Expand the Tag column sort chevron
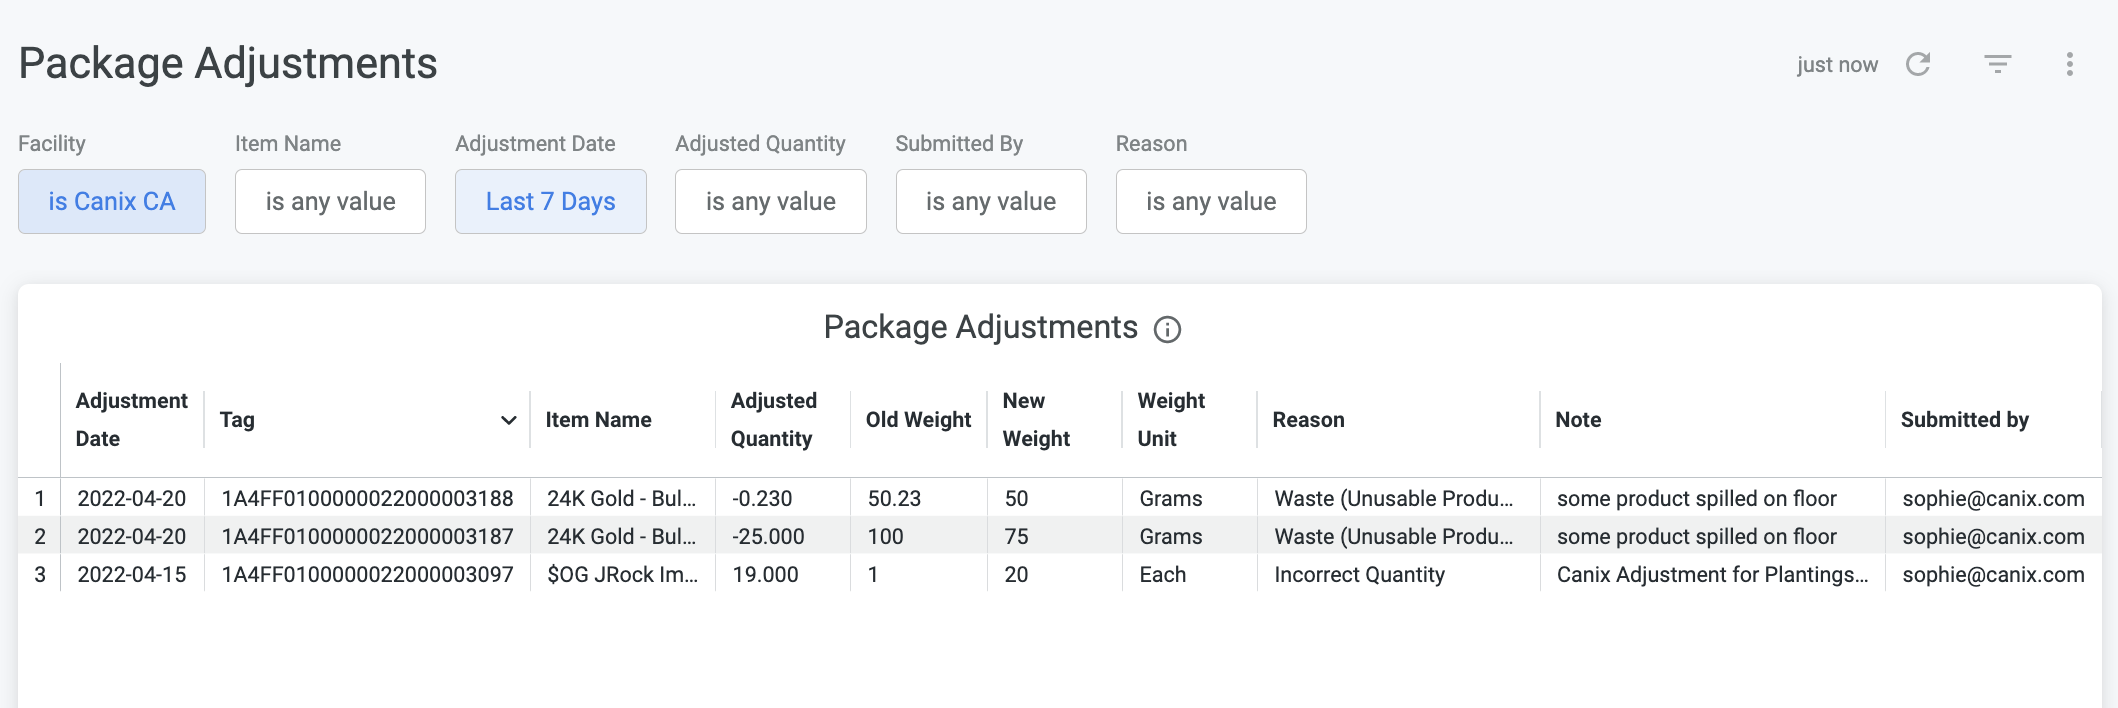The width and height of the screenshot is (2118, 708). click(508, 420)
